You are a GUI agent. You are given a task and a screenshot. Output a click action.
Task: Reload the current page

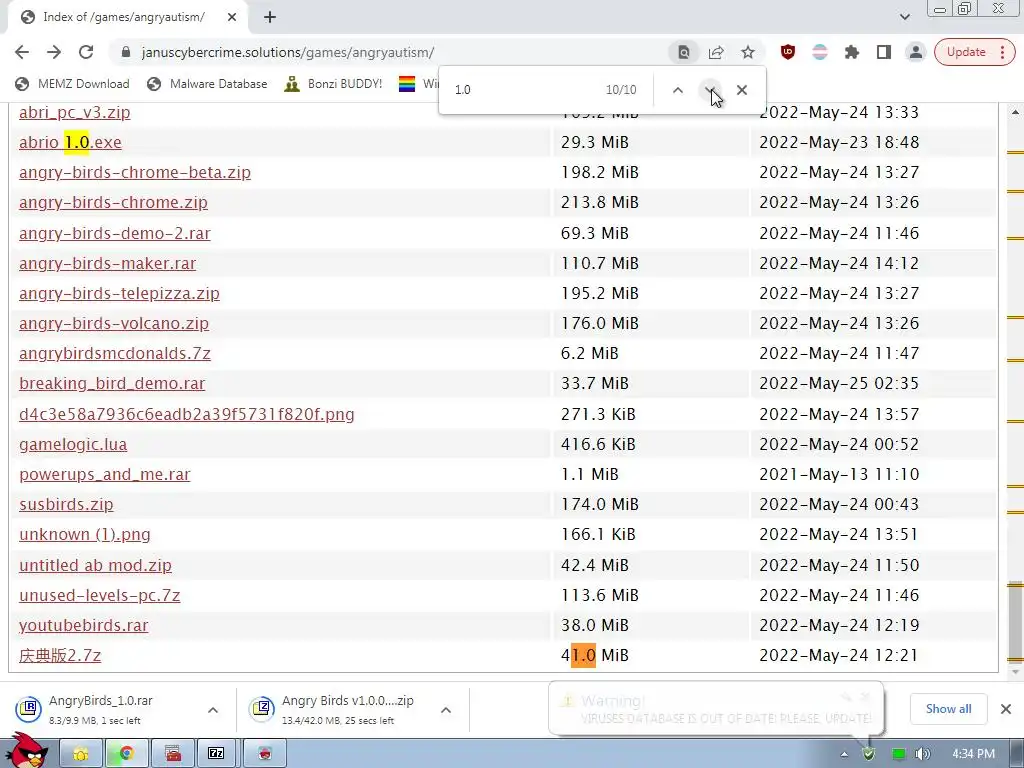pos(86,52)
